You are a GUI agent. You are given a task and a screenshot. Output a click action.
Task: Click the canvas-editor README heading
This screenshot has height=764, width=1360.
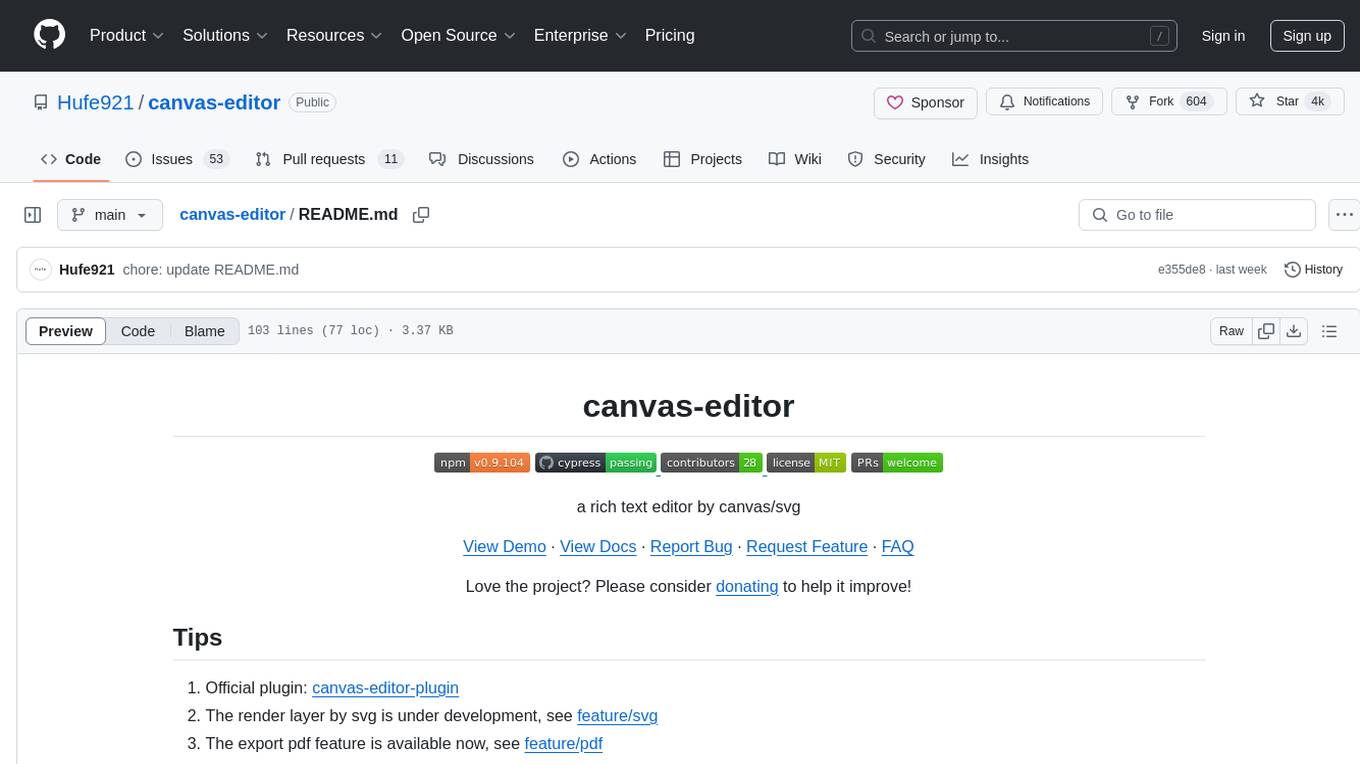coord(688,405)
